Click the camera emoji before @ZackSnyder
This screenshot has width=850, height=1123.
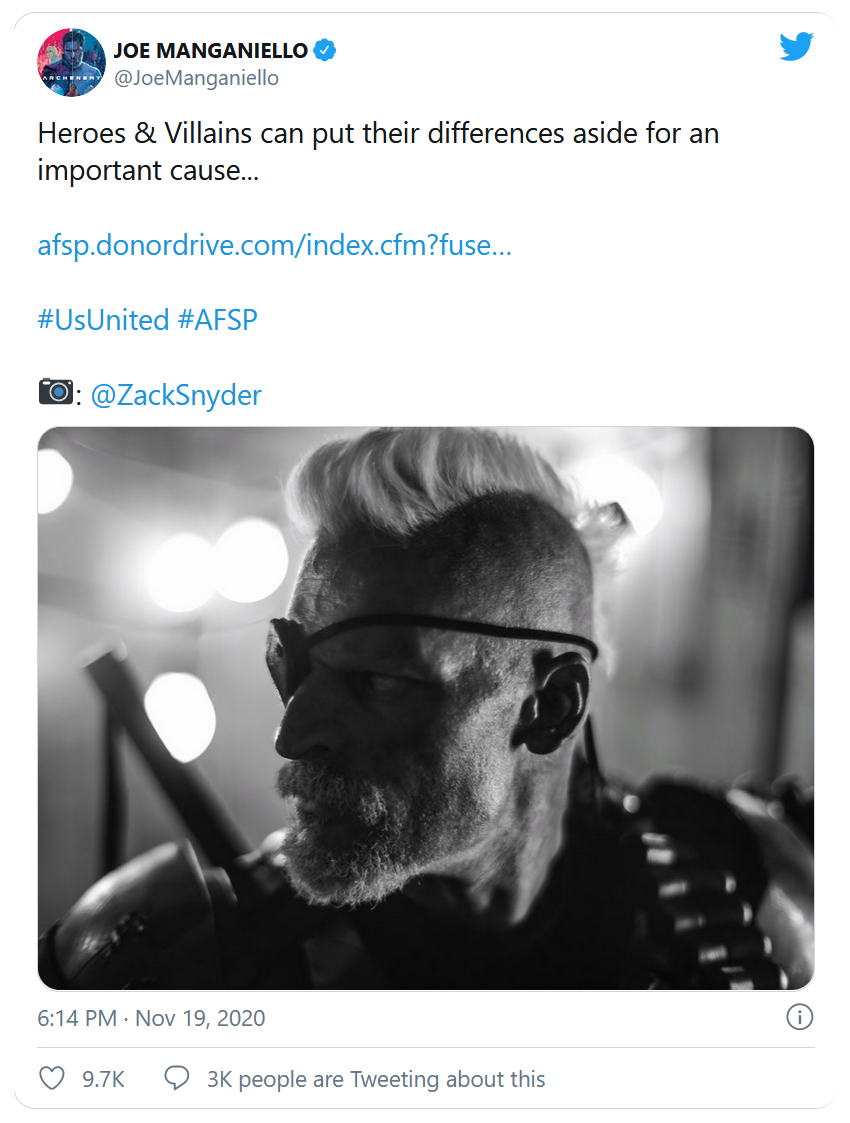point(56,392)
